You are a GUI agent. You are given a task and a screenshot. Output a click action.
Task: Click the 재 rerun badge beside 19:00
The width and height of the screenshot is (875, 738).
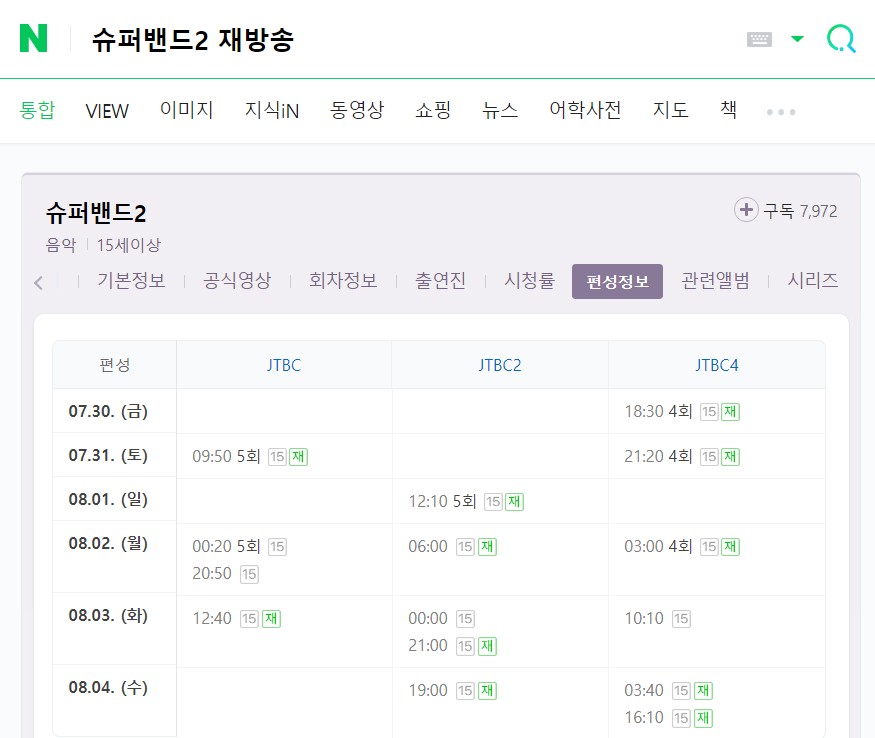(487, 691)
